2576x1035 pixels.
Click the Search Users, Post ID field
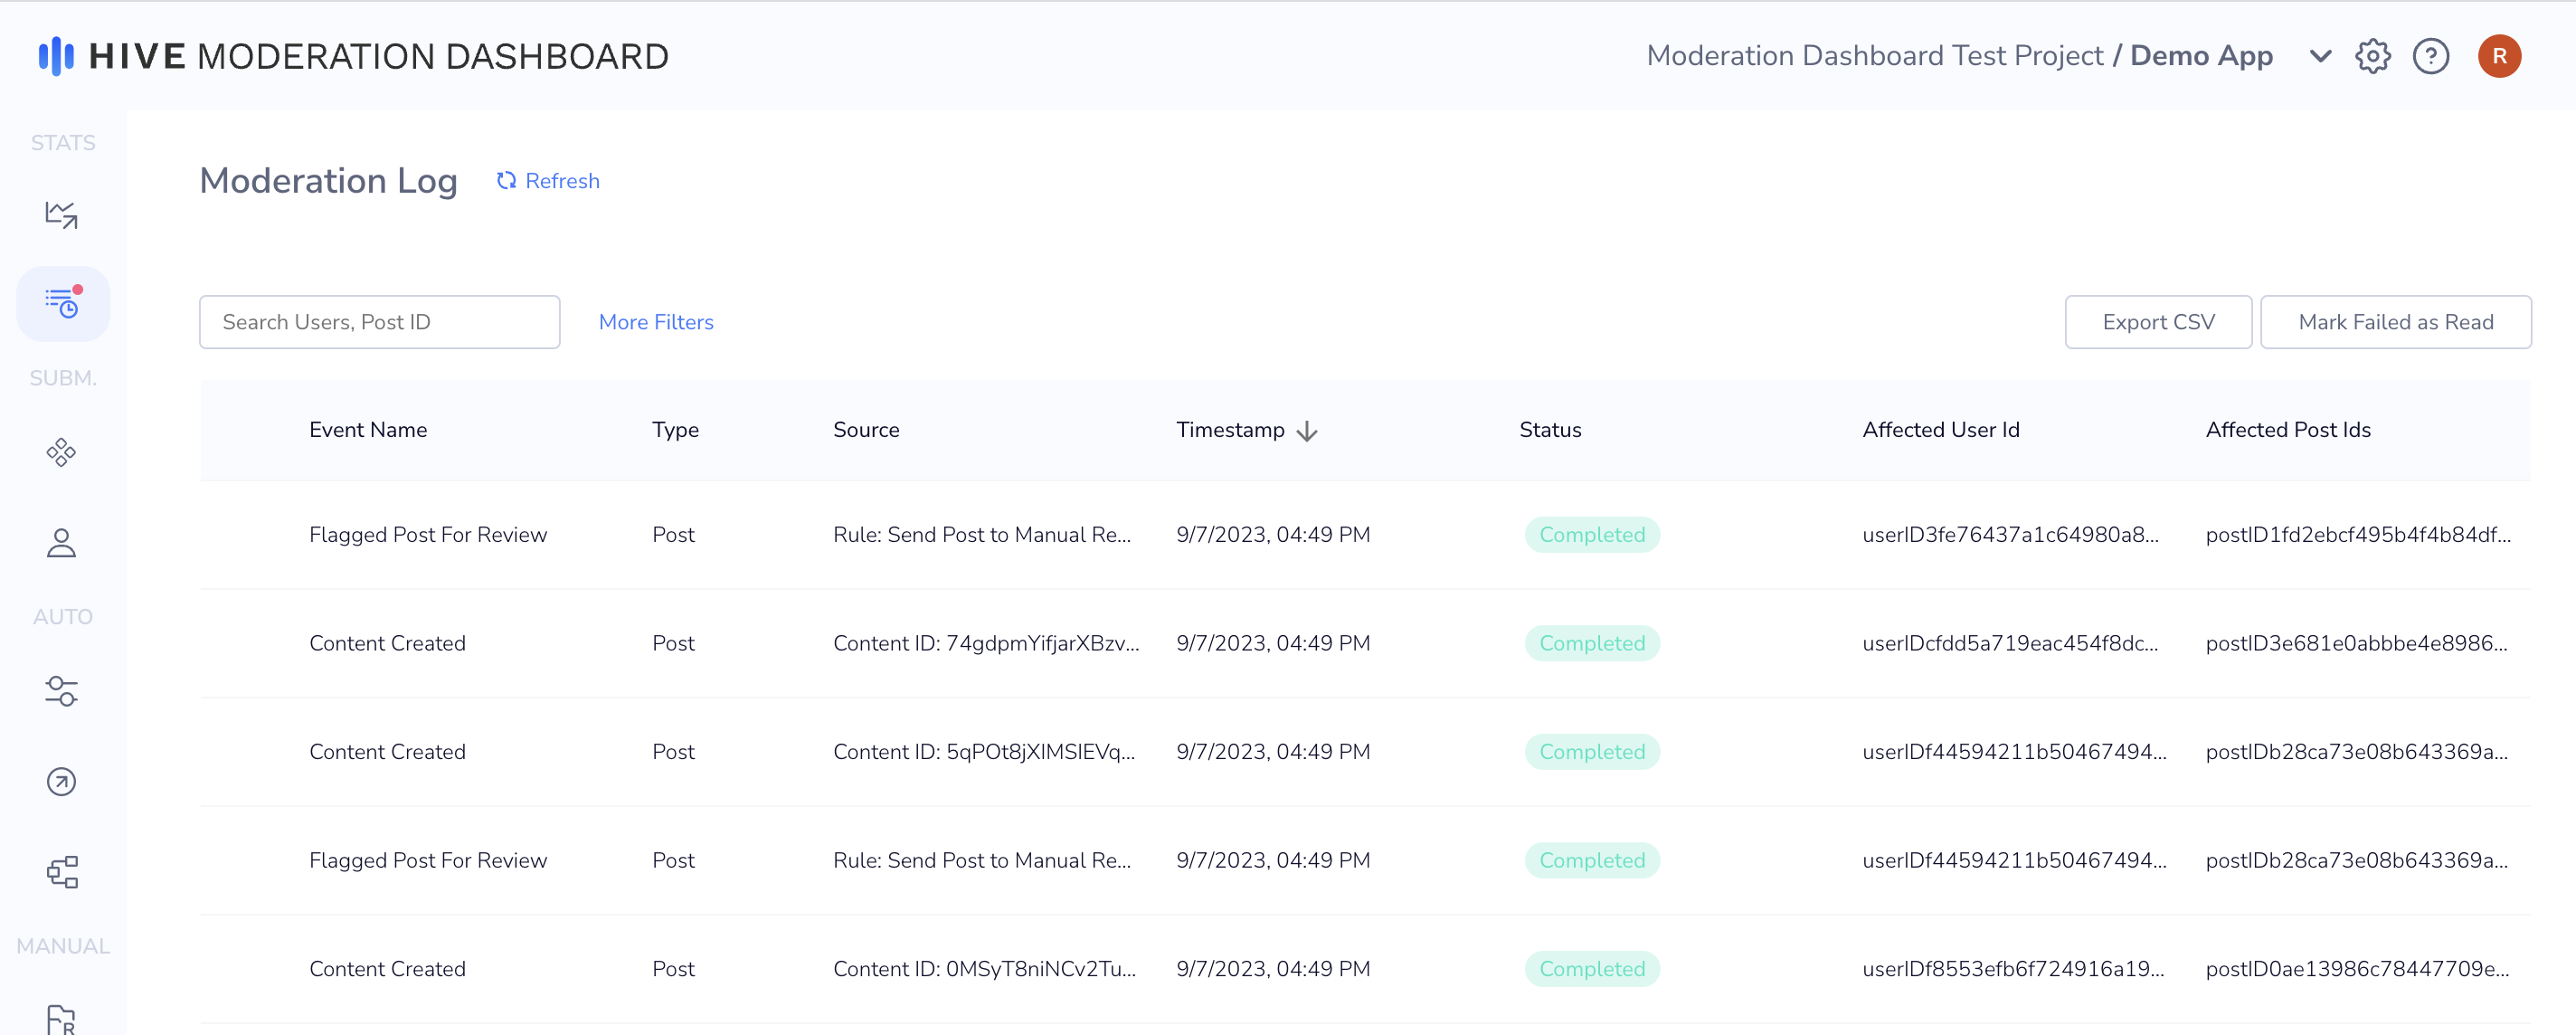point(379,322)
